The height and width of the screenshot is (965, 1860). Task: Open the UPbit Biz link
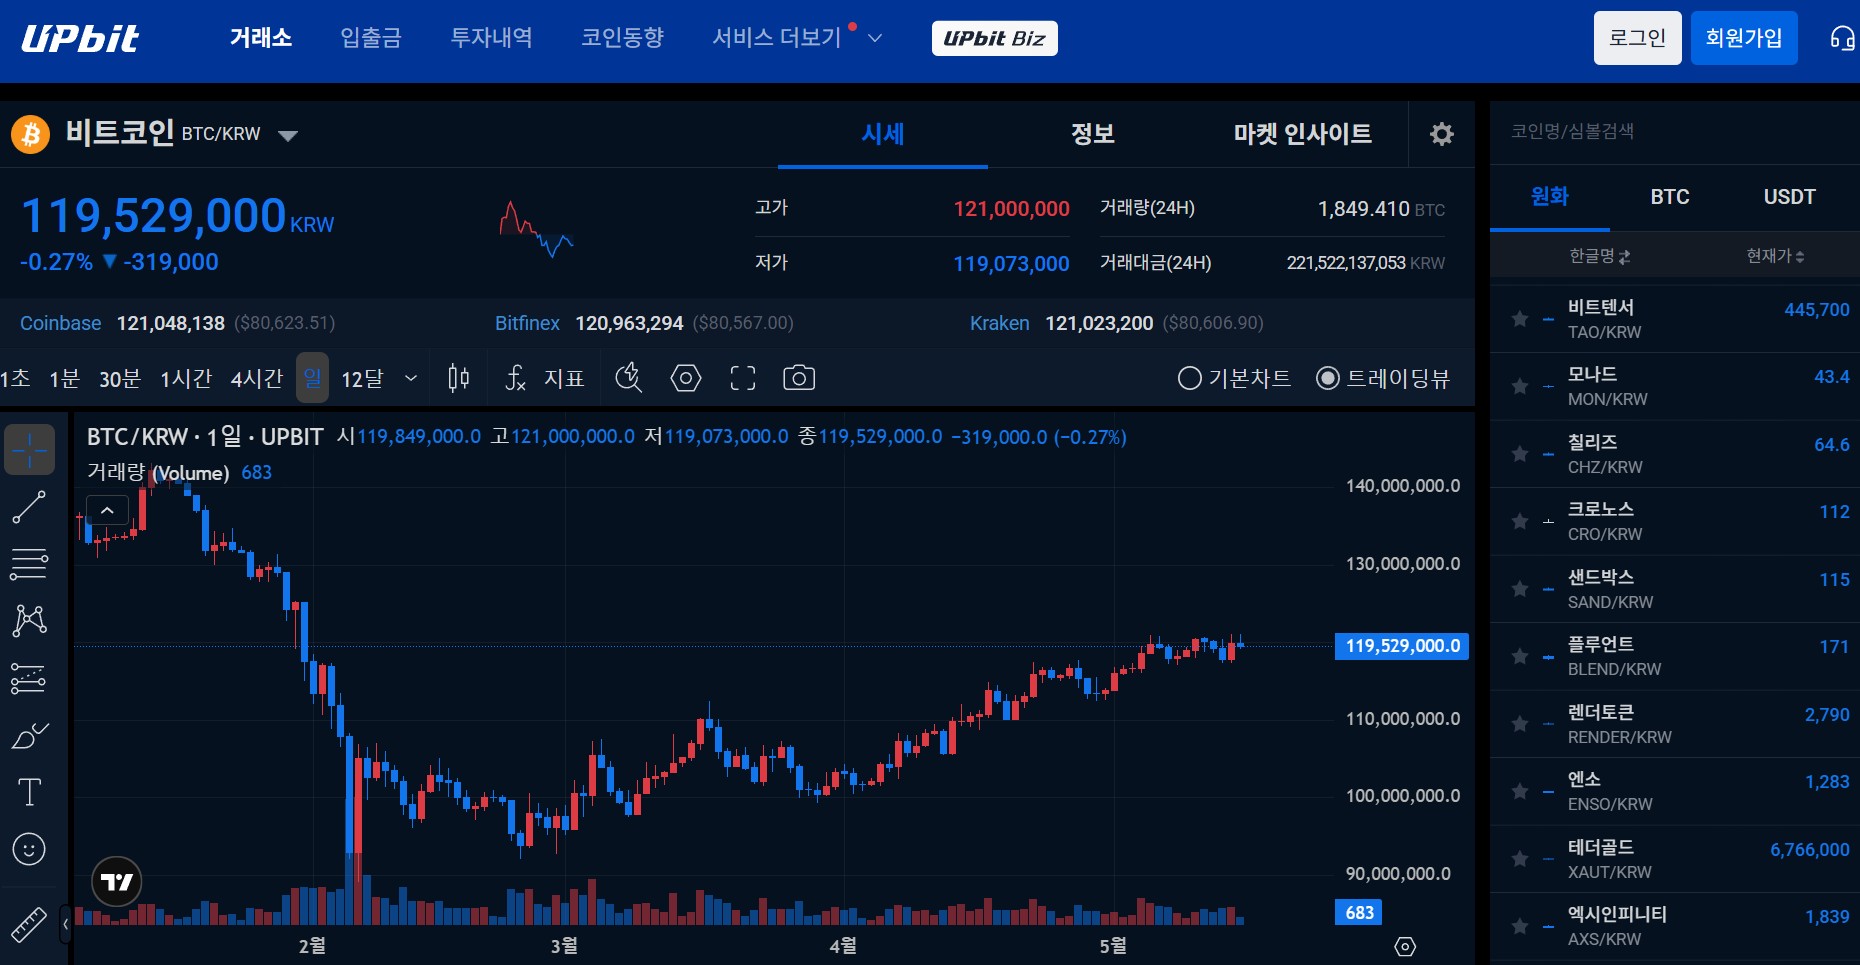(x=995, y=38)
